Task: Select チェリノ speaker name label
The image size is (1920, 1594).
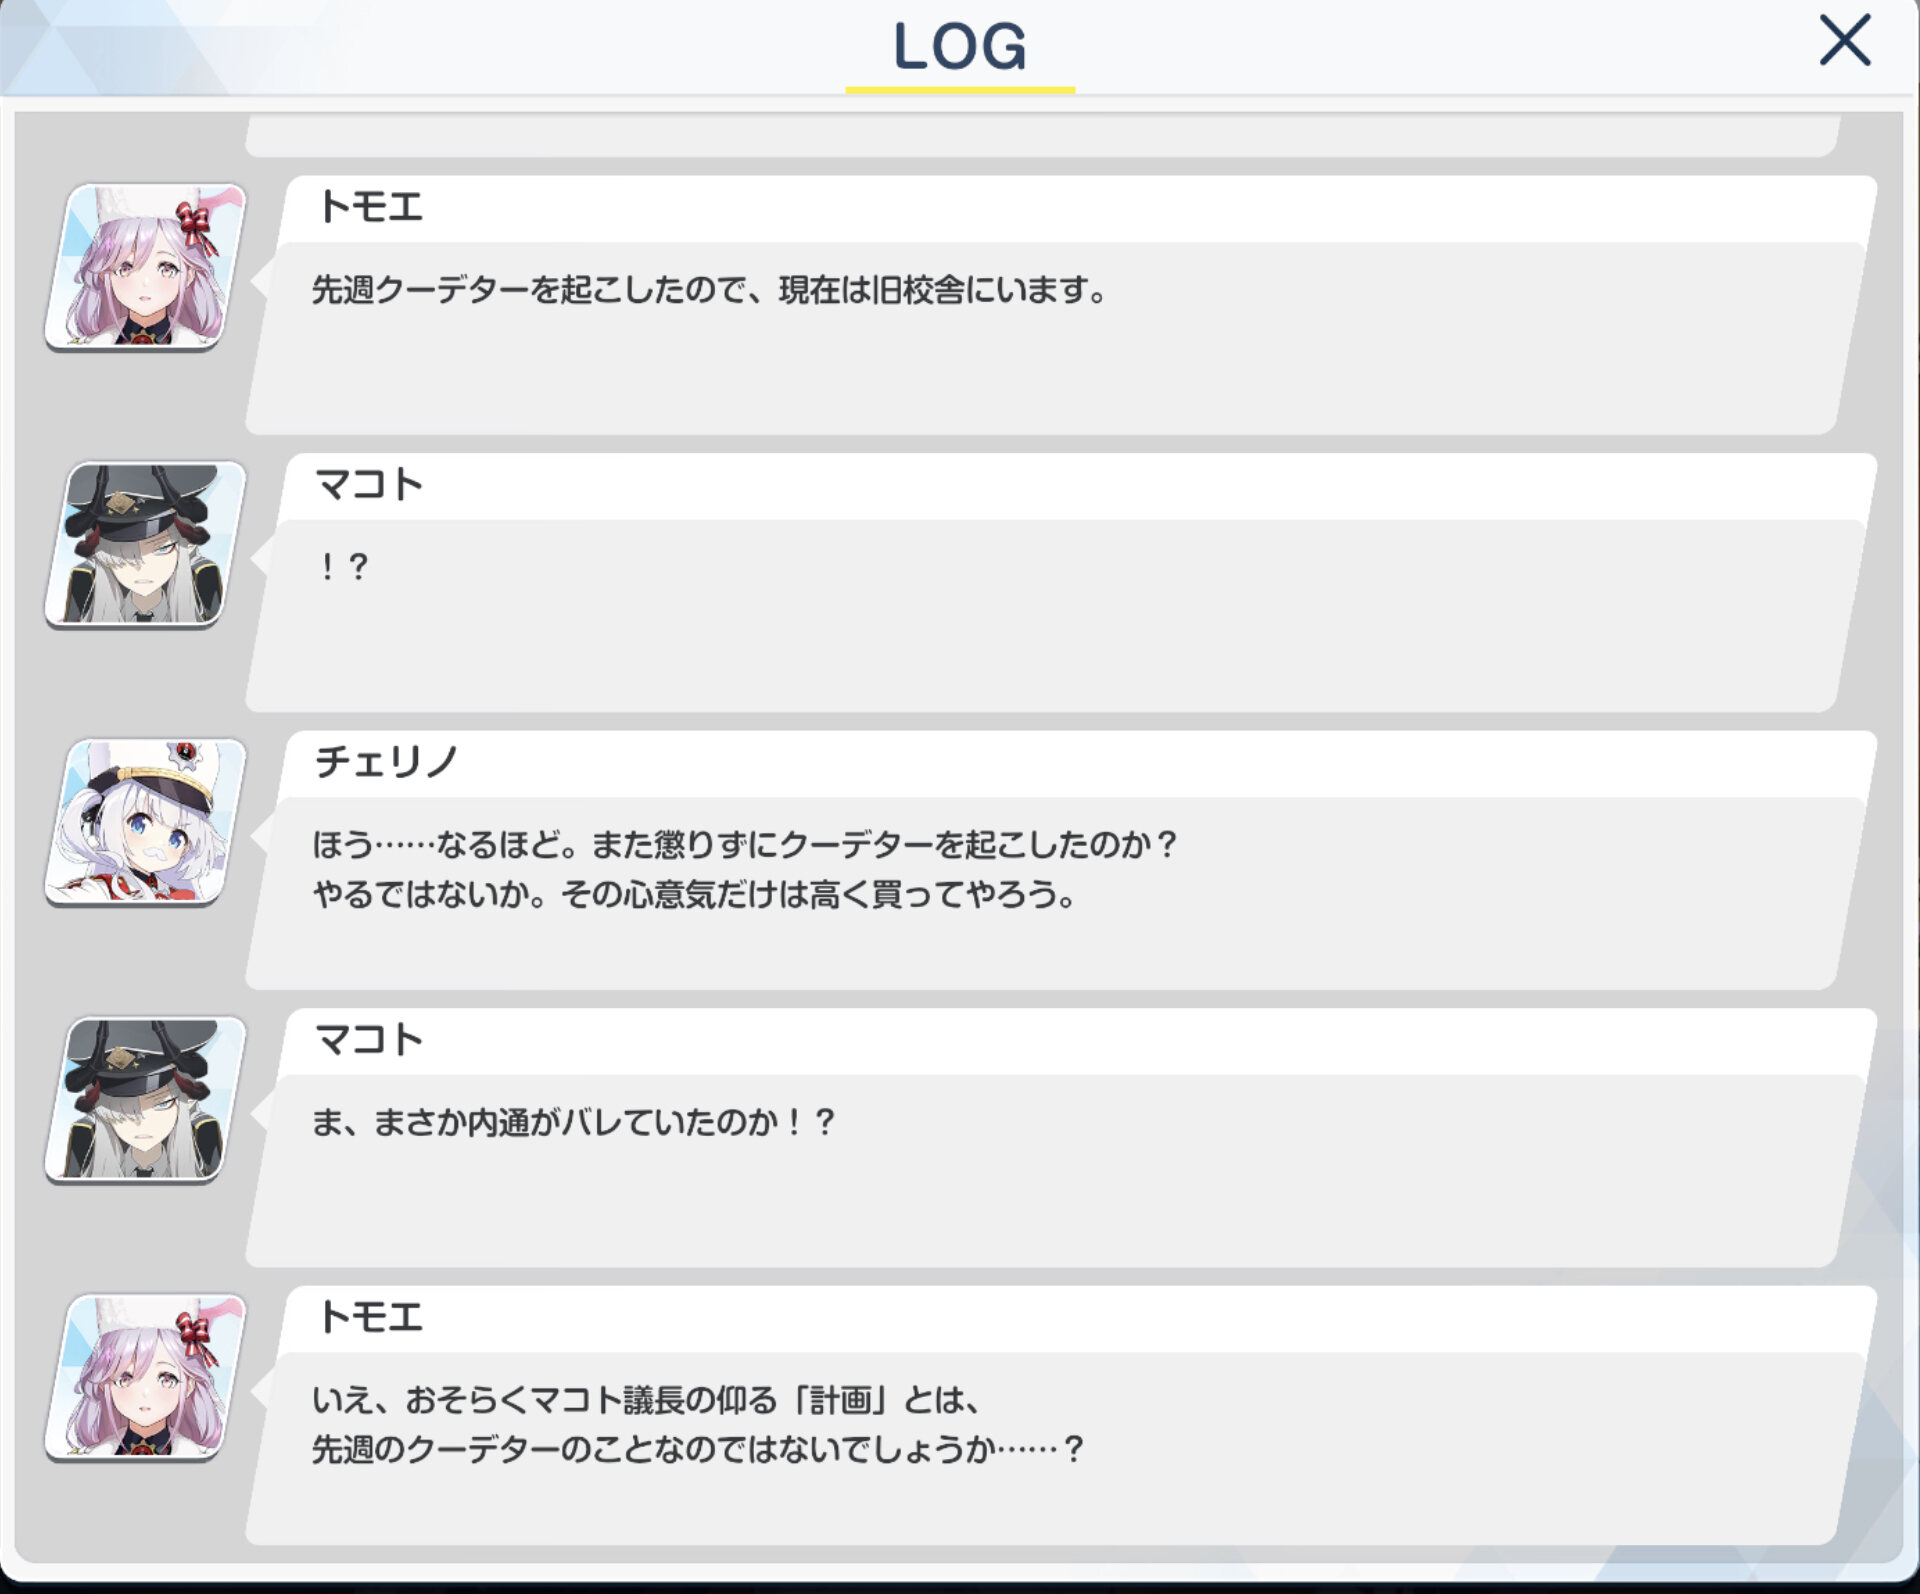Action: click(386, 763)
